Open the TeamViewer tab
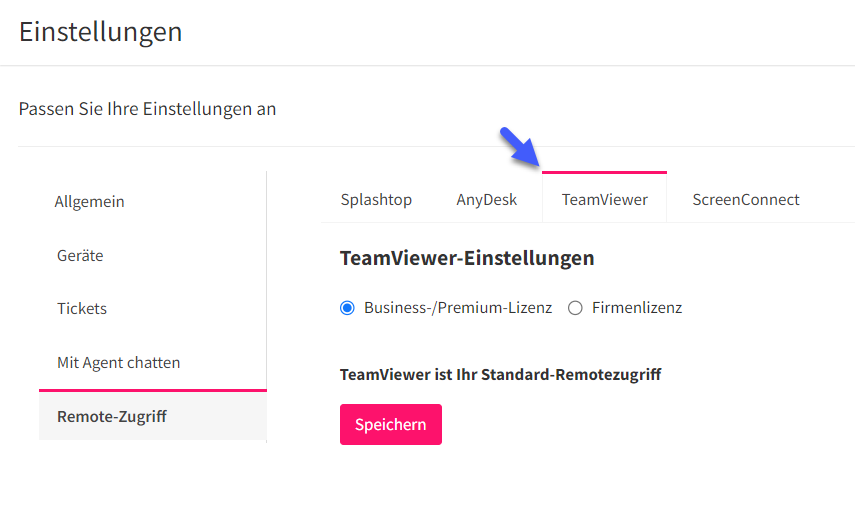The image size is (855, 505). pos(605,200)
